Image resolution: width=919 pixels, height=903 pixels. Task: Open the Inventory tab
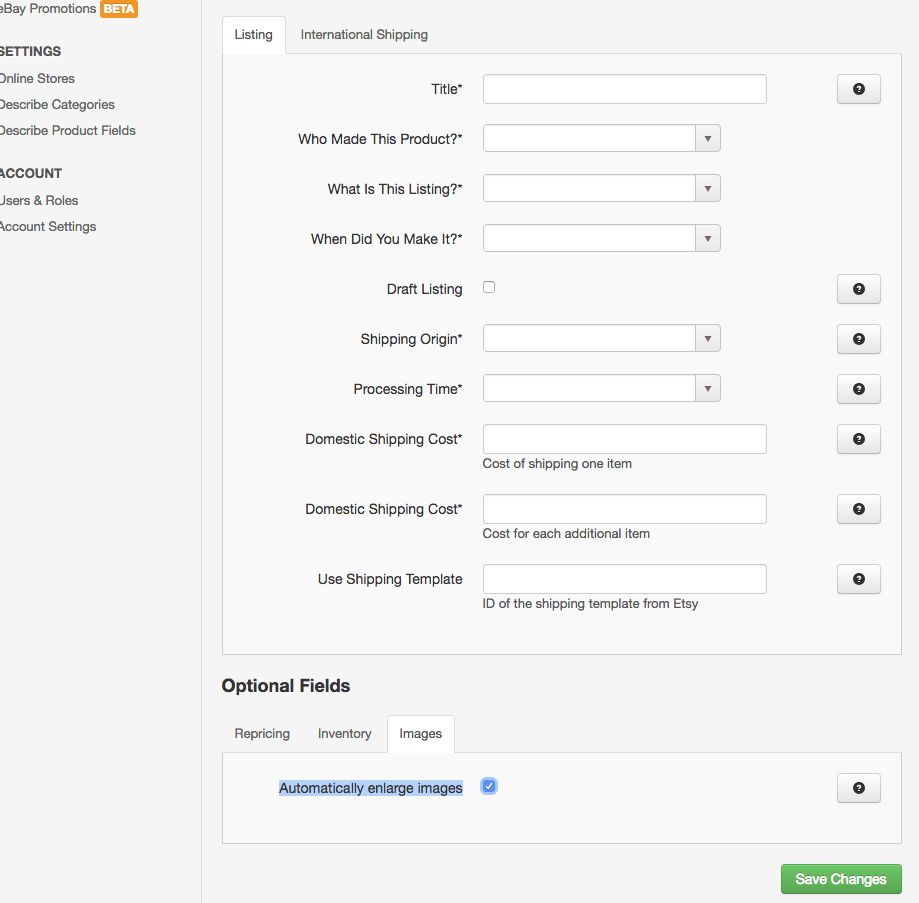tap(345, 734)
